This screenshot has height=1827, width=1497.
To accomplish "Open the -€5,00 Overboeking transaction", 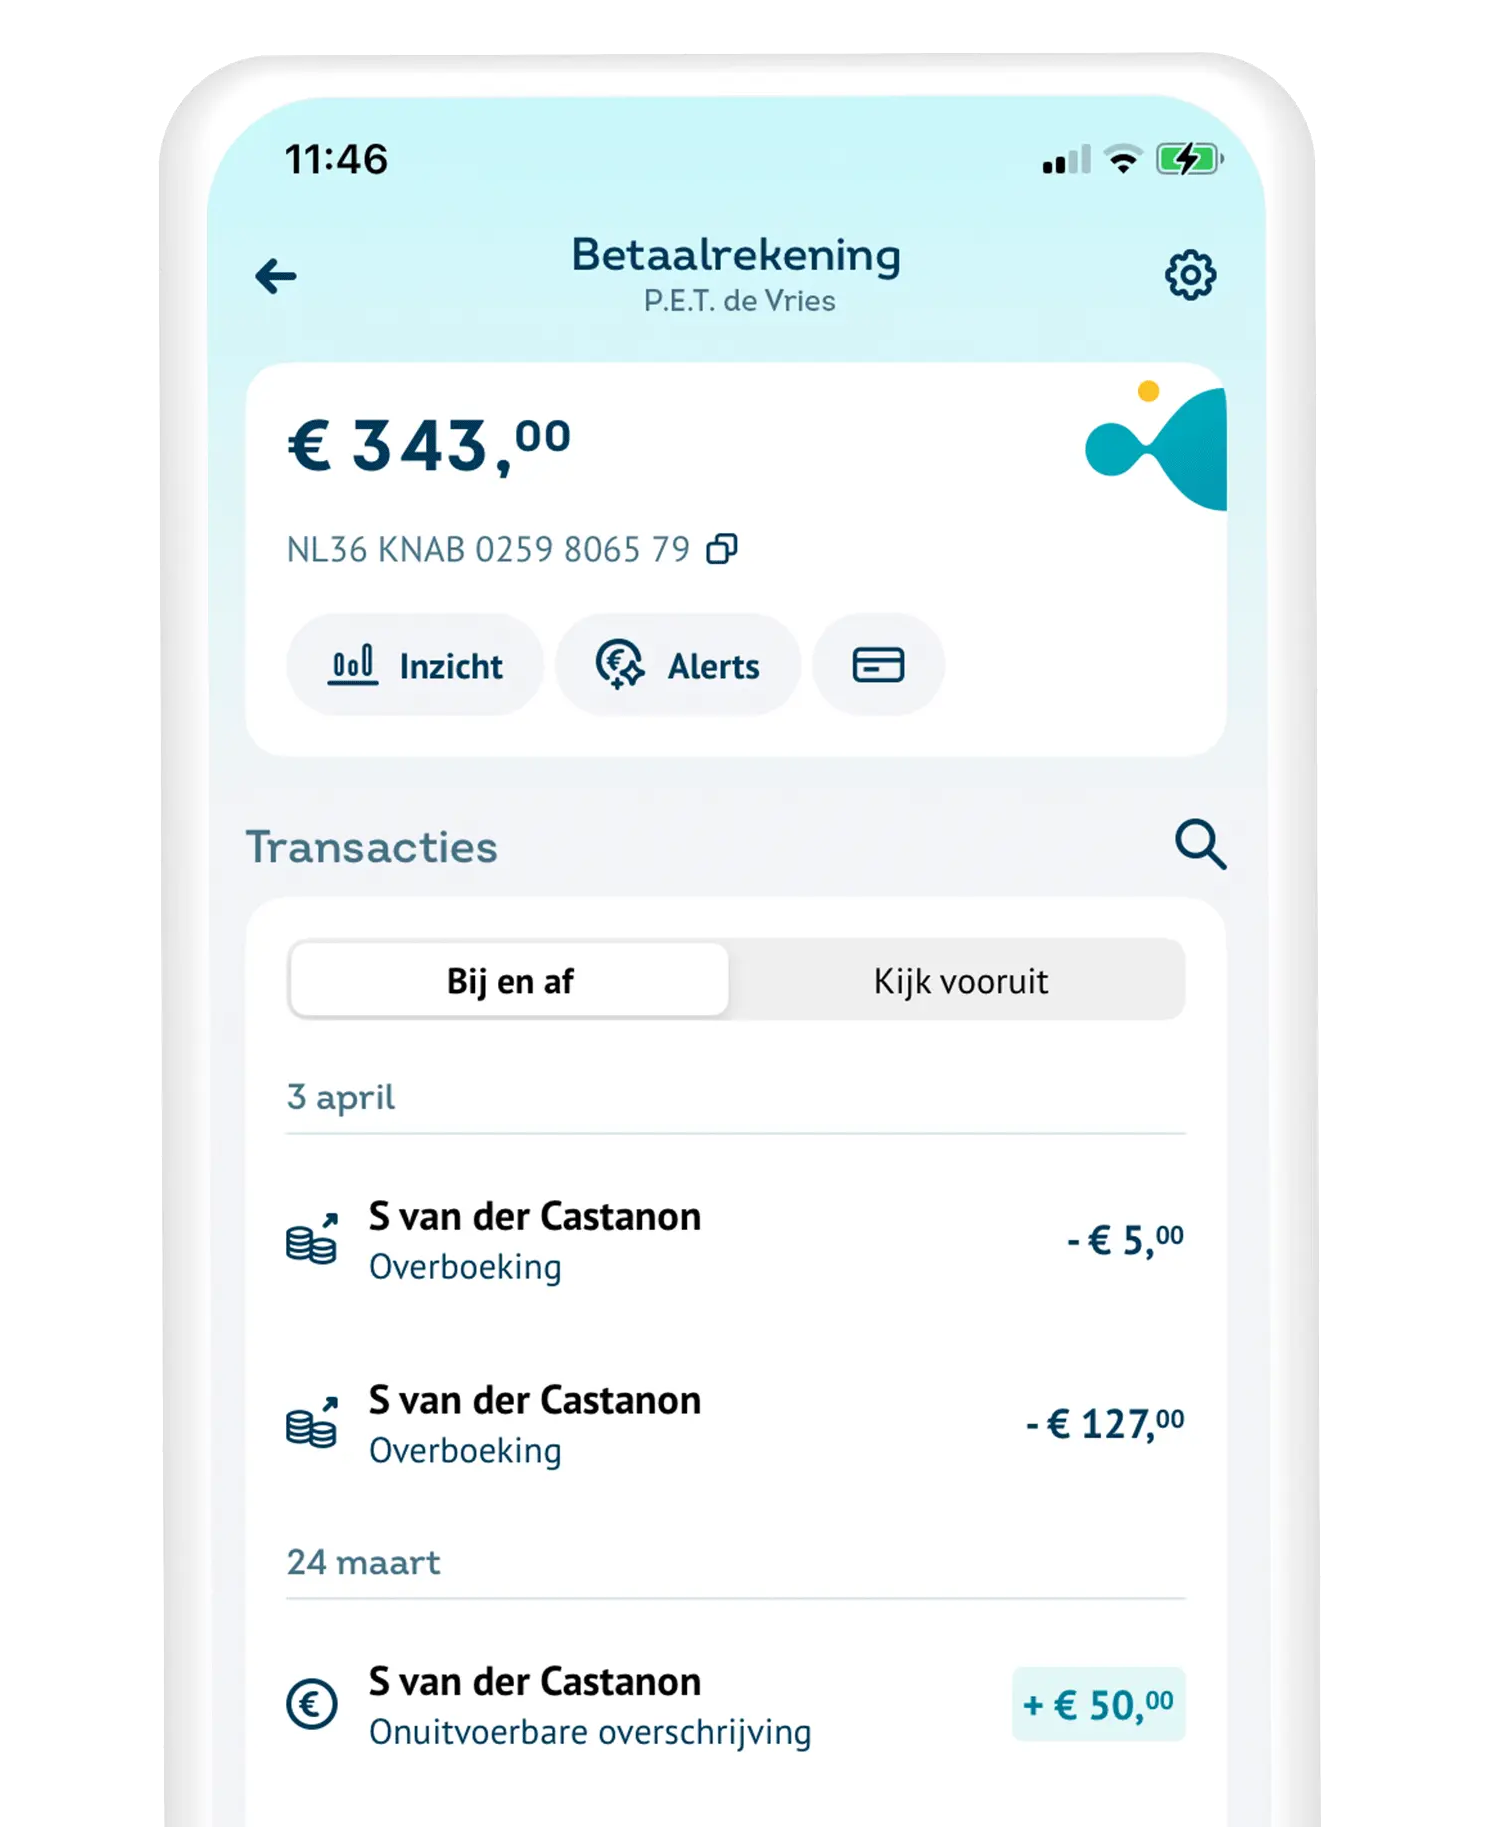I will click(x=735, y=1240).
